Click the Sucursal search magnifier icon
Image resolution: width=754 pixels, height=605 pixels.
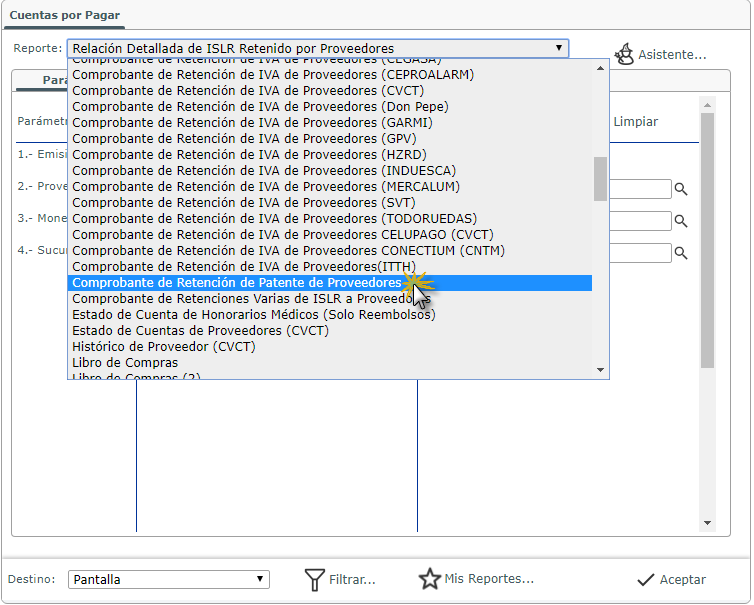click(680, 252)
